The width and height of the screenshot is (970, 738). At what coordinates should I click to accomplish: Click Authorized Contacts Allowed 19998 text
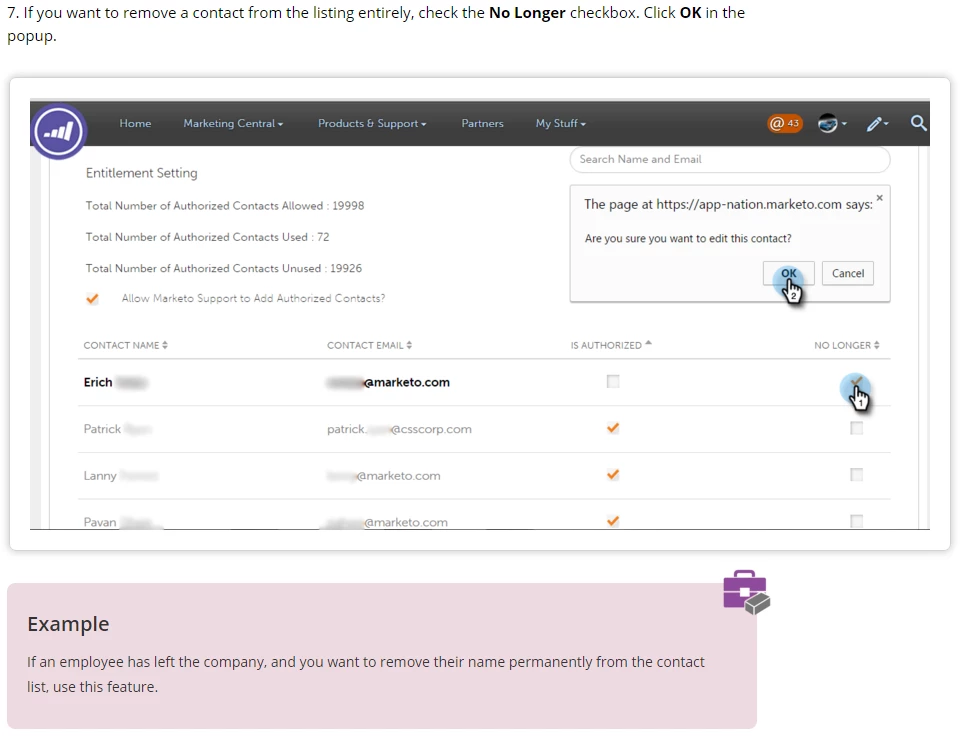(225, 205)
